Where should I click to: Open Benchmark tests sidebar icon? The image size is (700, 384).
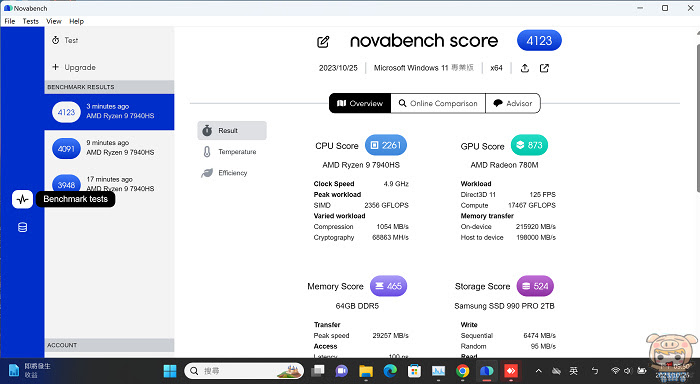(22, 199)
